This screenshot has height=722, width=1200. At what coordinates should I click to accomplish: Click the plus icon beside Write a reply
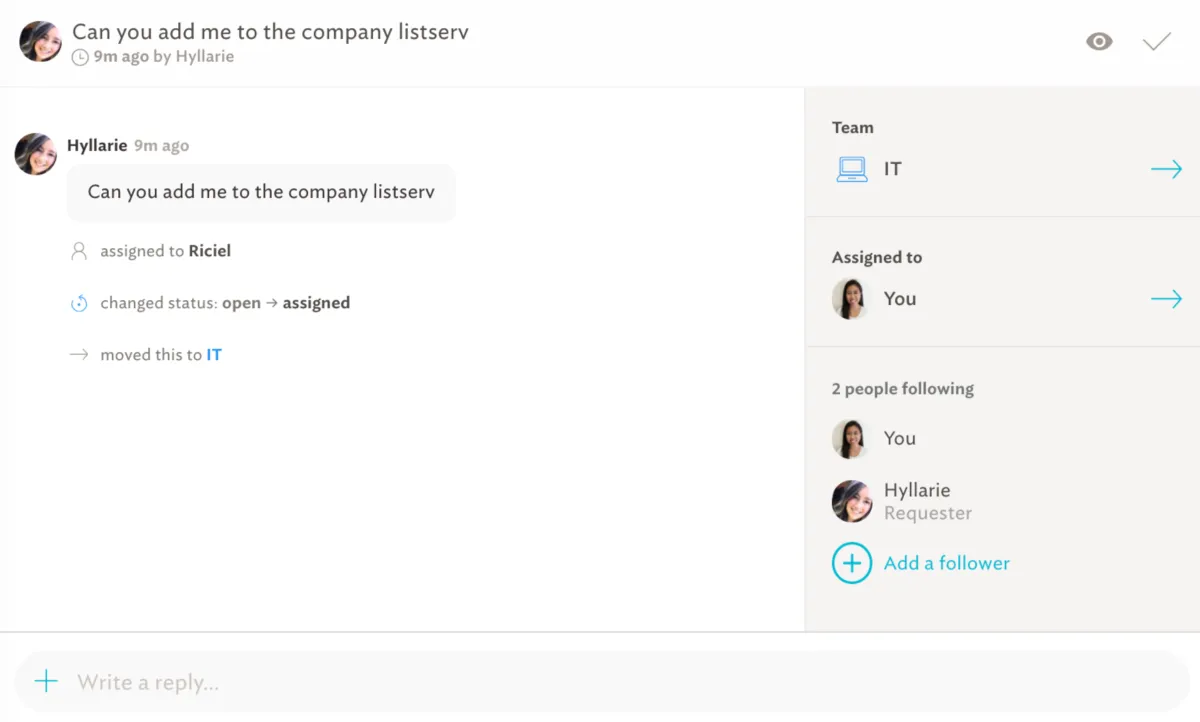coord(46,682)
